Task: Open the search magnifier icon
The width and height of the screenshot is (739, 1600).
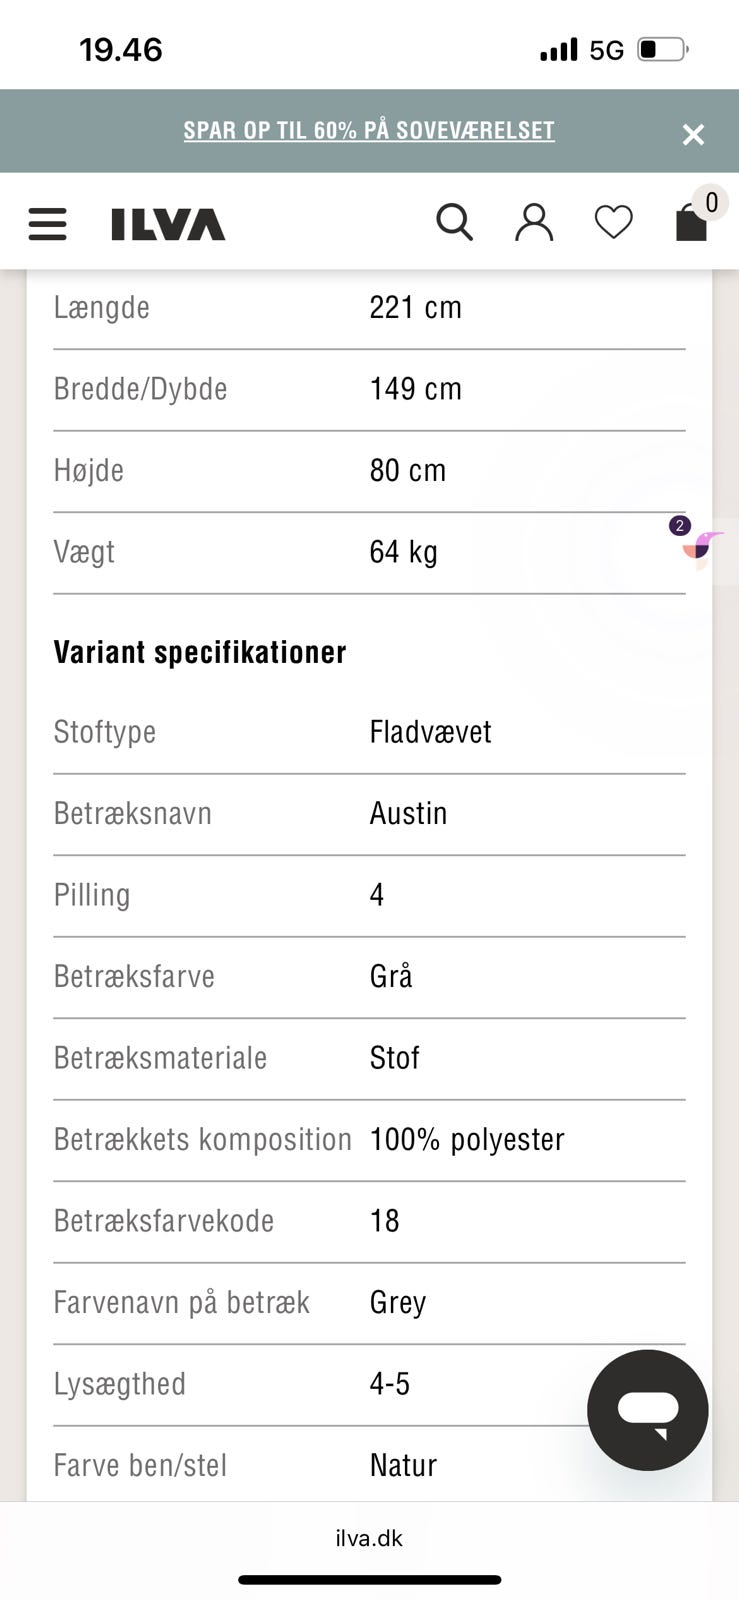Action: 454,222
